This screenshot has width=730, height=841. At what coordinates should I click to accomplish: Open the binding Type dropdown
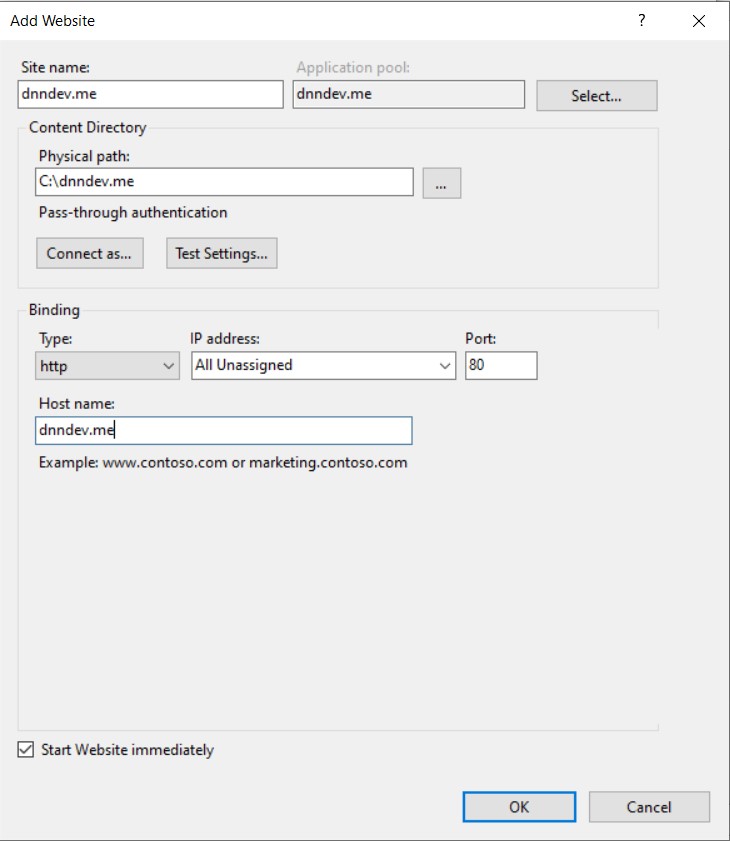[x=108, y=366]
